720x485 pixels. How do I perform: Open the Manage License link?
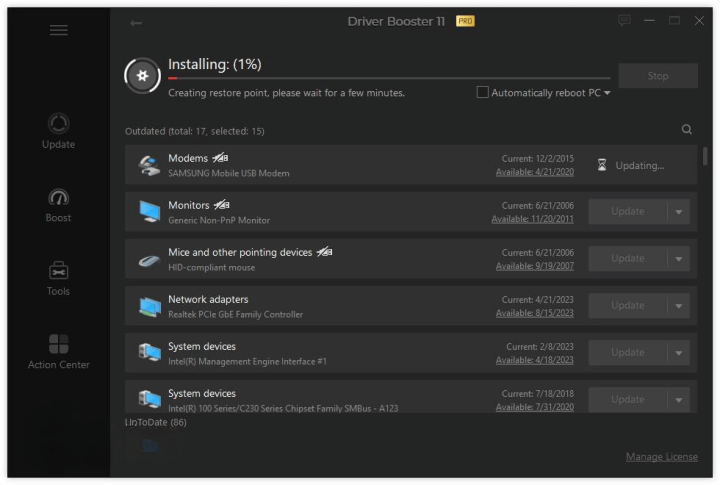(x=662, y=457)
